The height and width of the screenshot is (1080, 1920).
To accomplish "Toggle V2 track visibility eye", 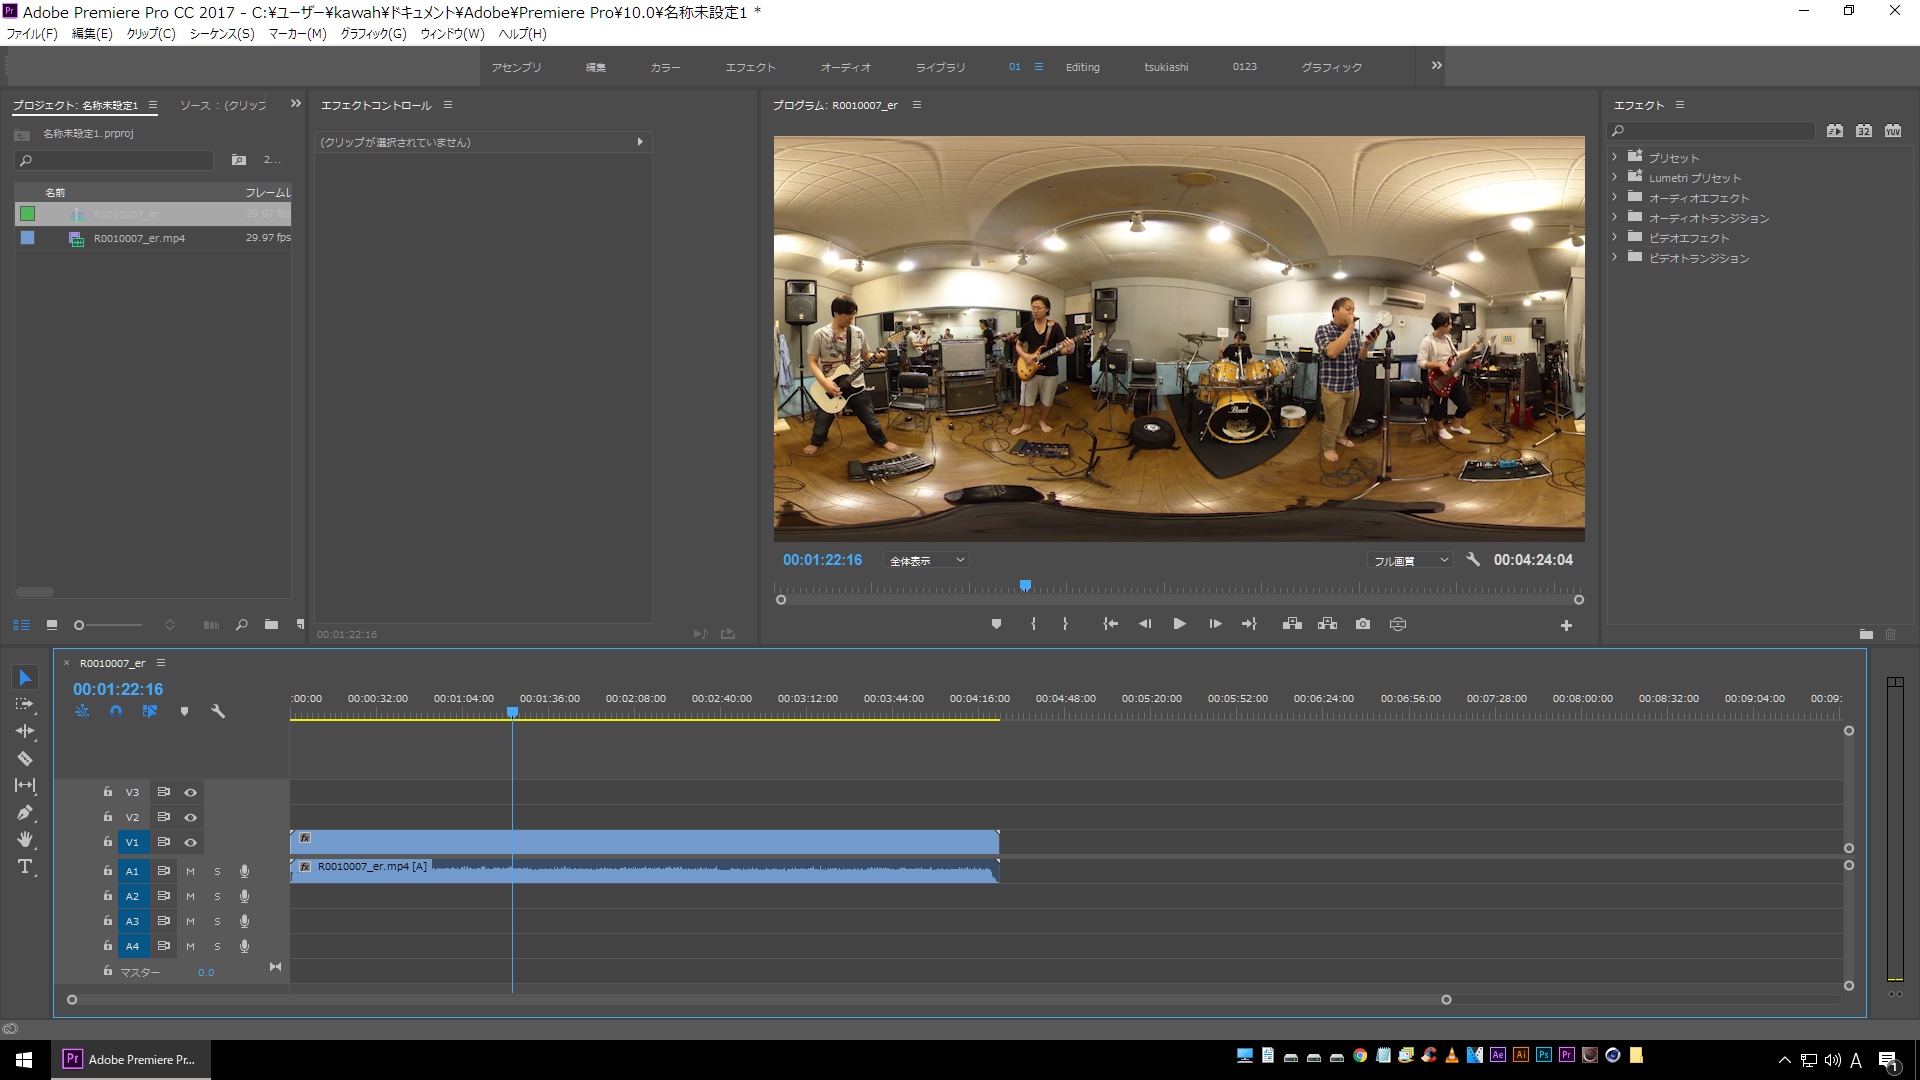I will tap(190, 817).
